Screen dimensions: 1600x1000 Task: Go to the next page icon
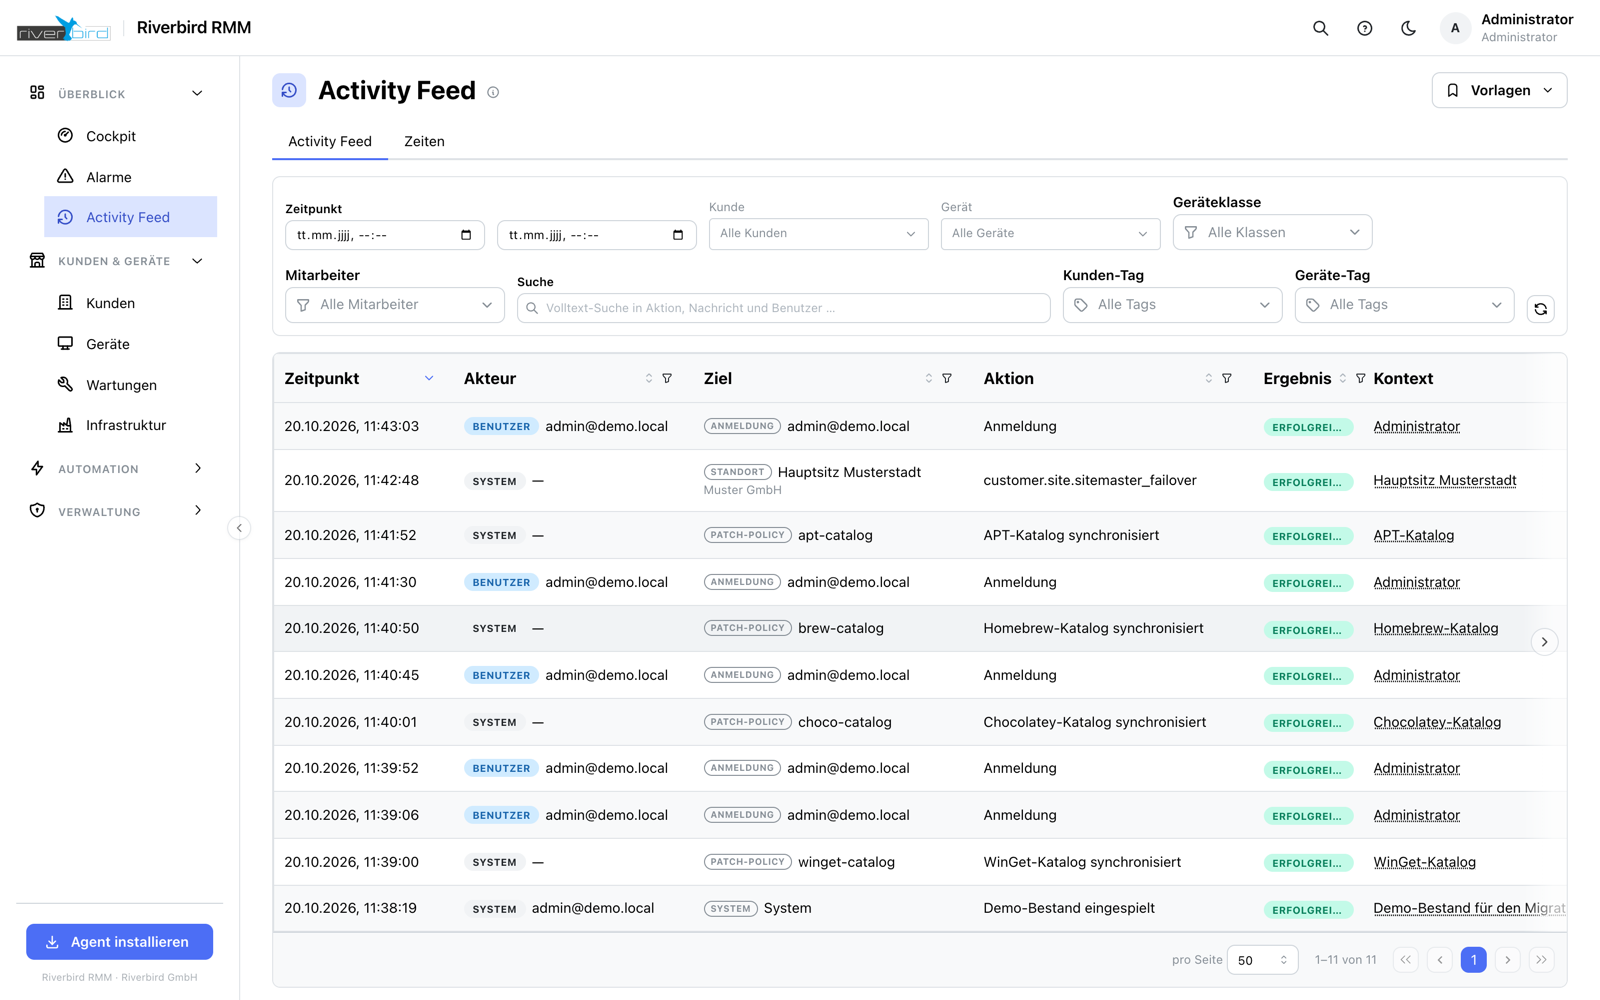click(x=1508, y=960)
